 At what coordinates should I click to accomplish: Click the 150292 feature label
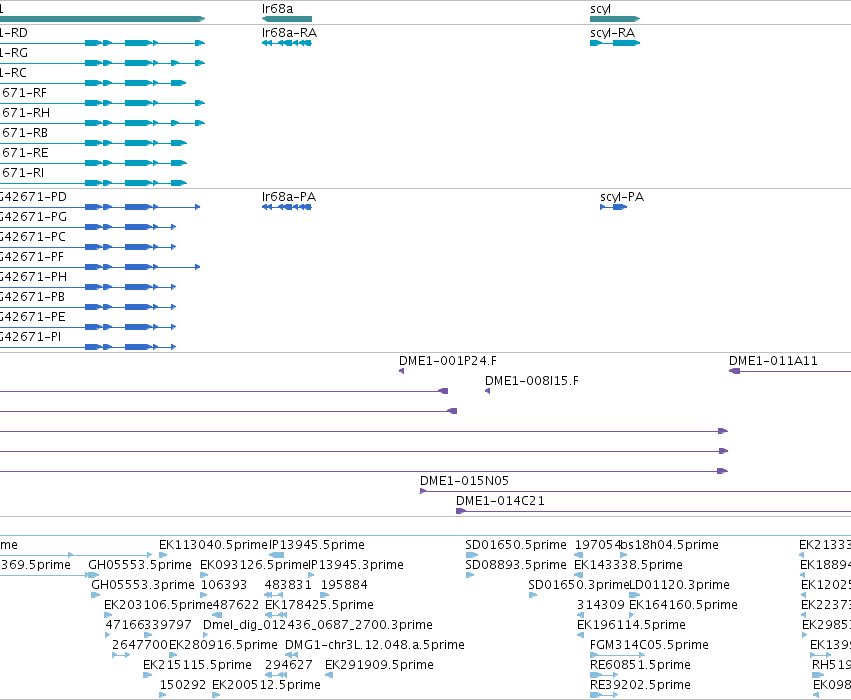pyautogui.click(x=183, y=685)
